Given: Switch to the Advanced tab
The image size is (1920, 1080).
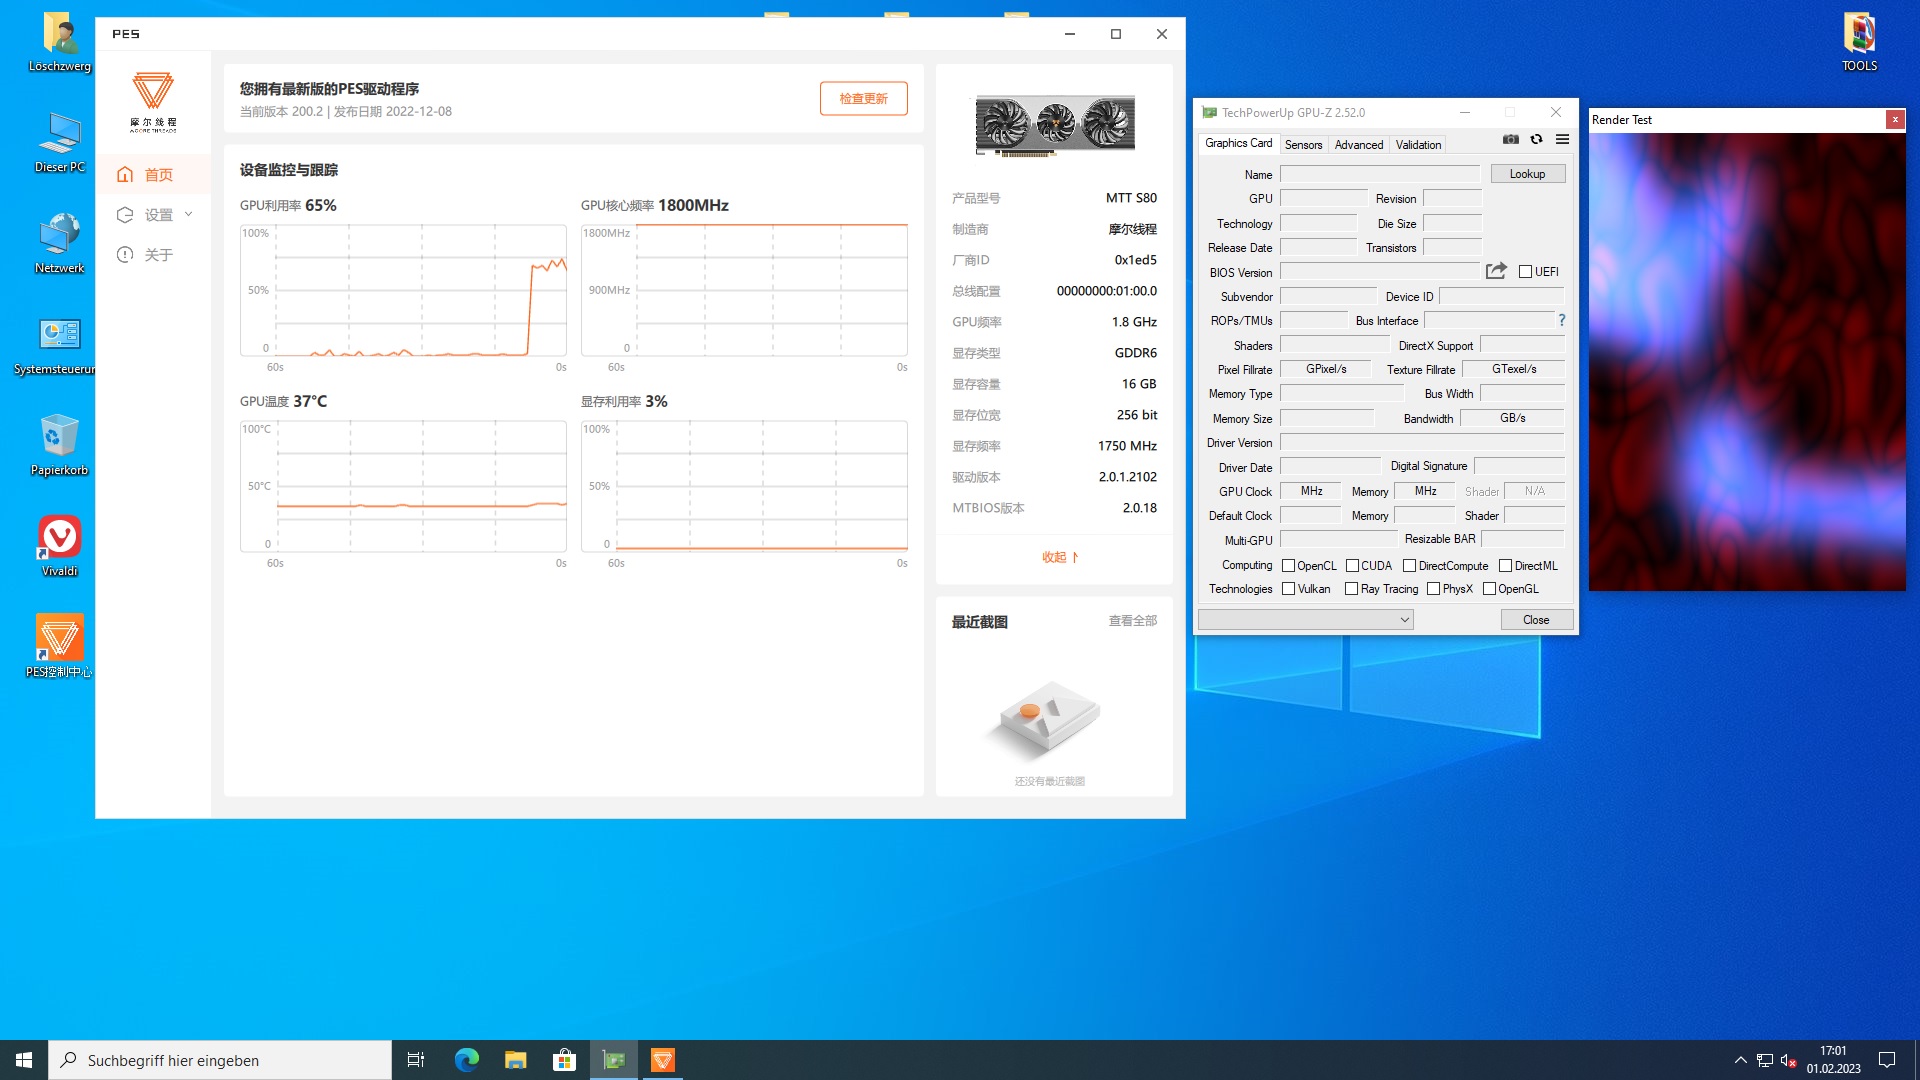Looking at the screenshot, I should pos(1358,145).
